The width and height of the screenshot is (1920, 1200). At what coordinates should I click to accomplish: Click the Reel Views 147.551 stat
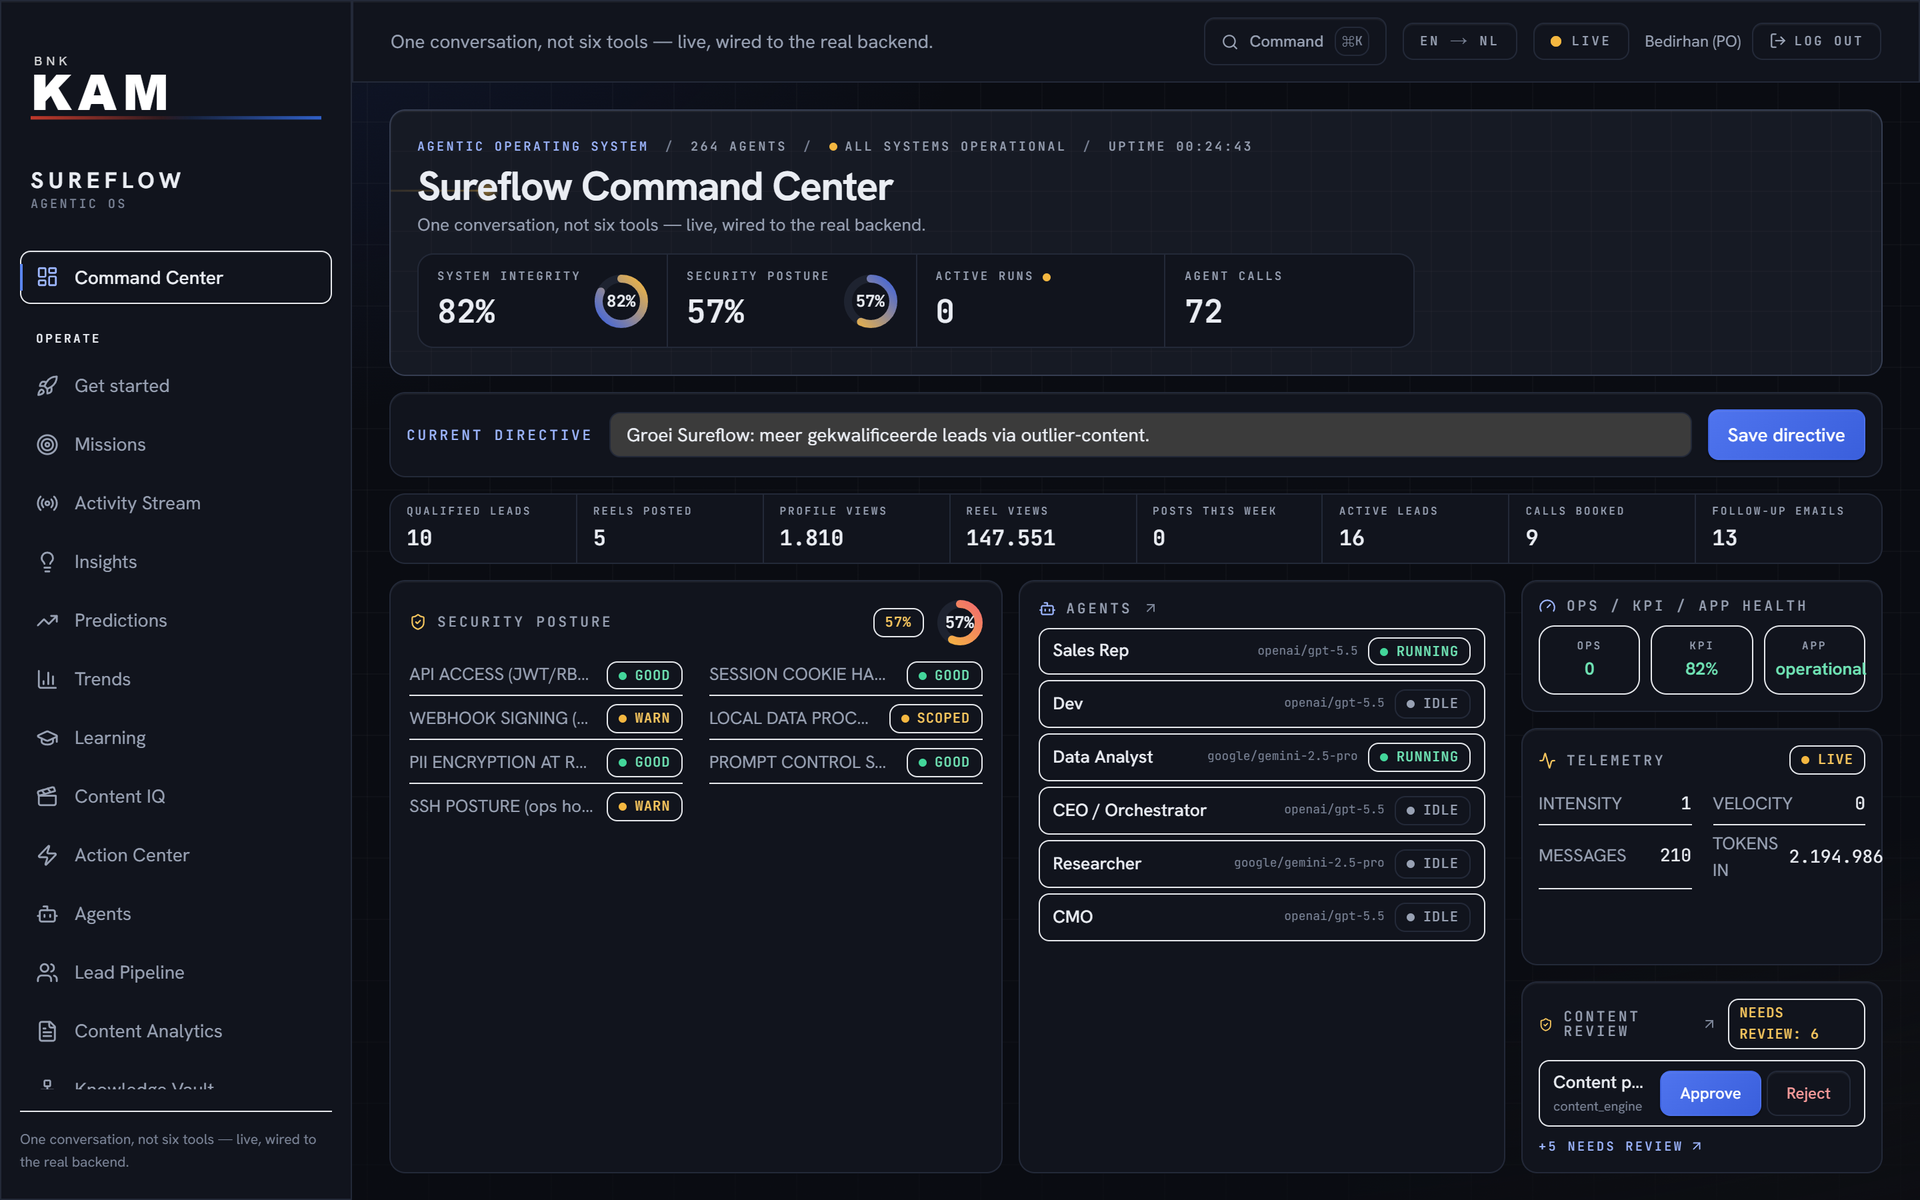(1042, 528)
